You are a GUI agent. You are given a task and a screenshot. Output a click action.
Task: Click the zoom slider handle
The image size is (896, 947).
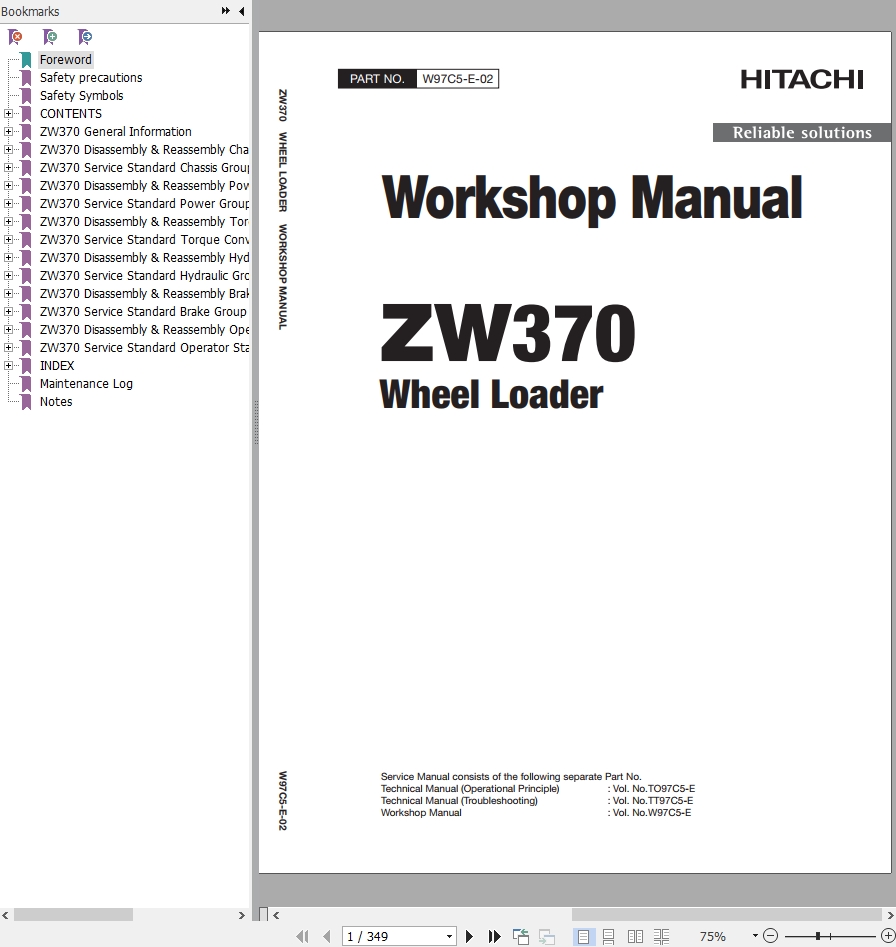(x=818, y=936)
